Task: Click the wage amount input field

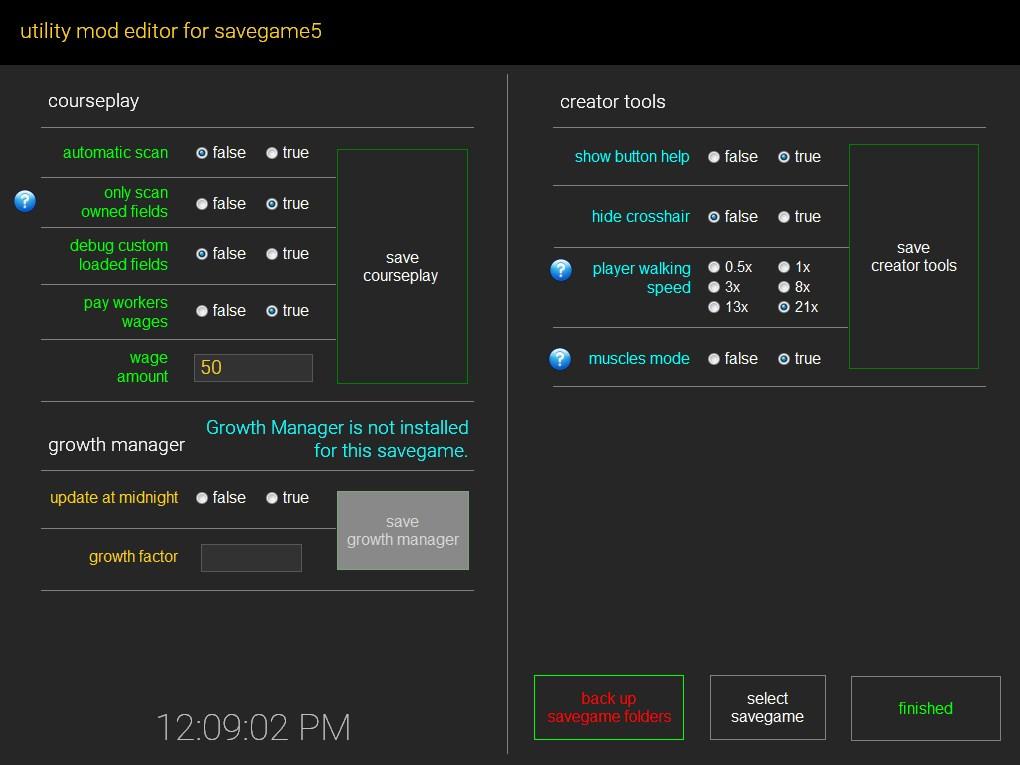Action: pos(253,368)
